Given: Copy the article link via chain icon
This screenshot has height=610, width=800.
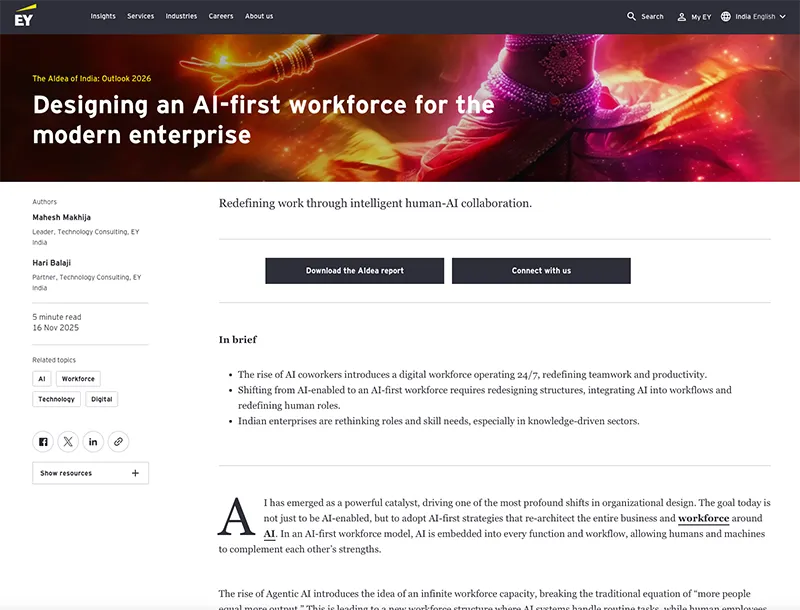Looking at the screenshot, I should tap(118, 442).
